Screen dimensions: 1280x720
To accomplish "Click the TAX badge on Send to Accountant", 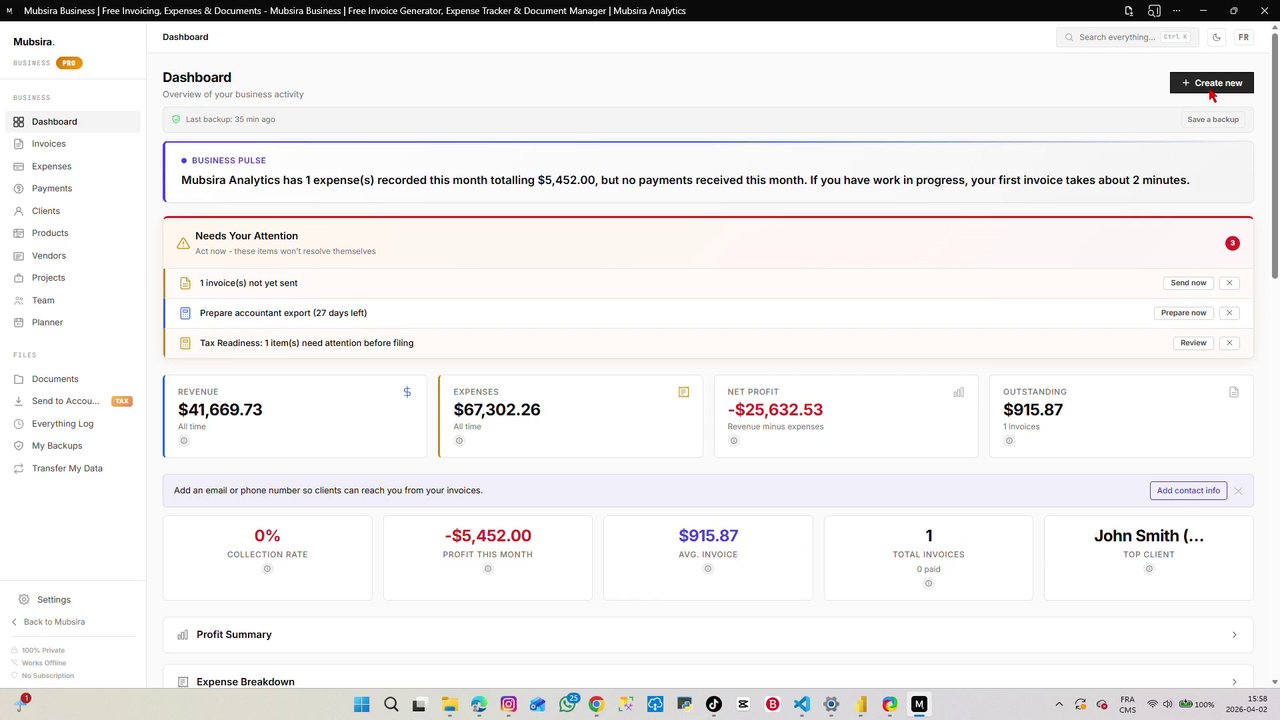I will point(122,401).
